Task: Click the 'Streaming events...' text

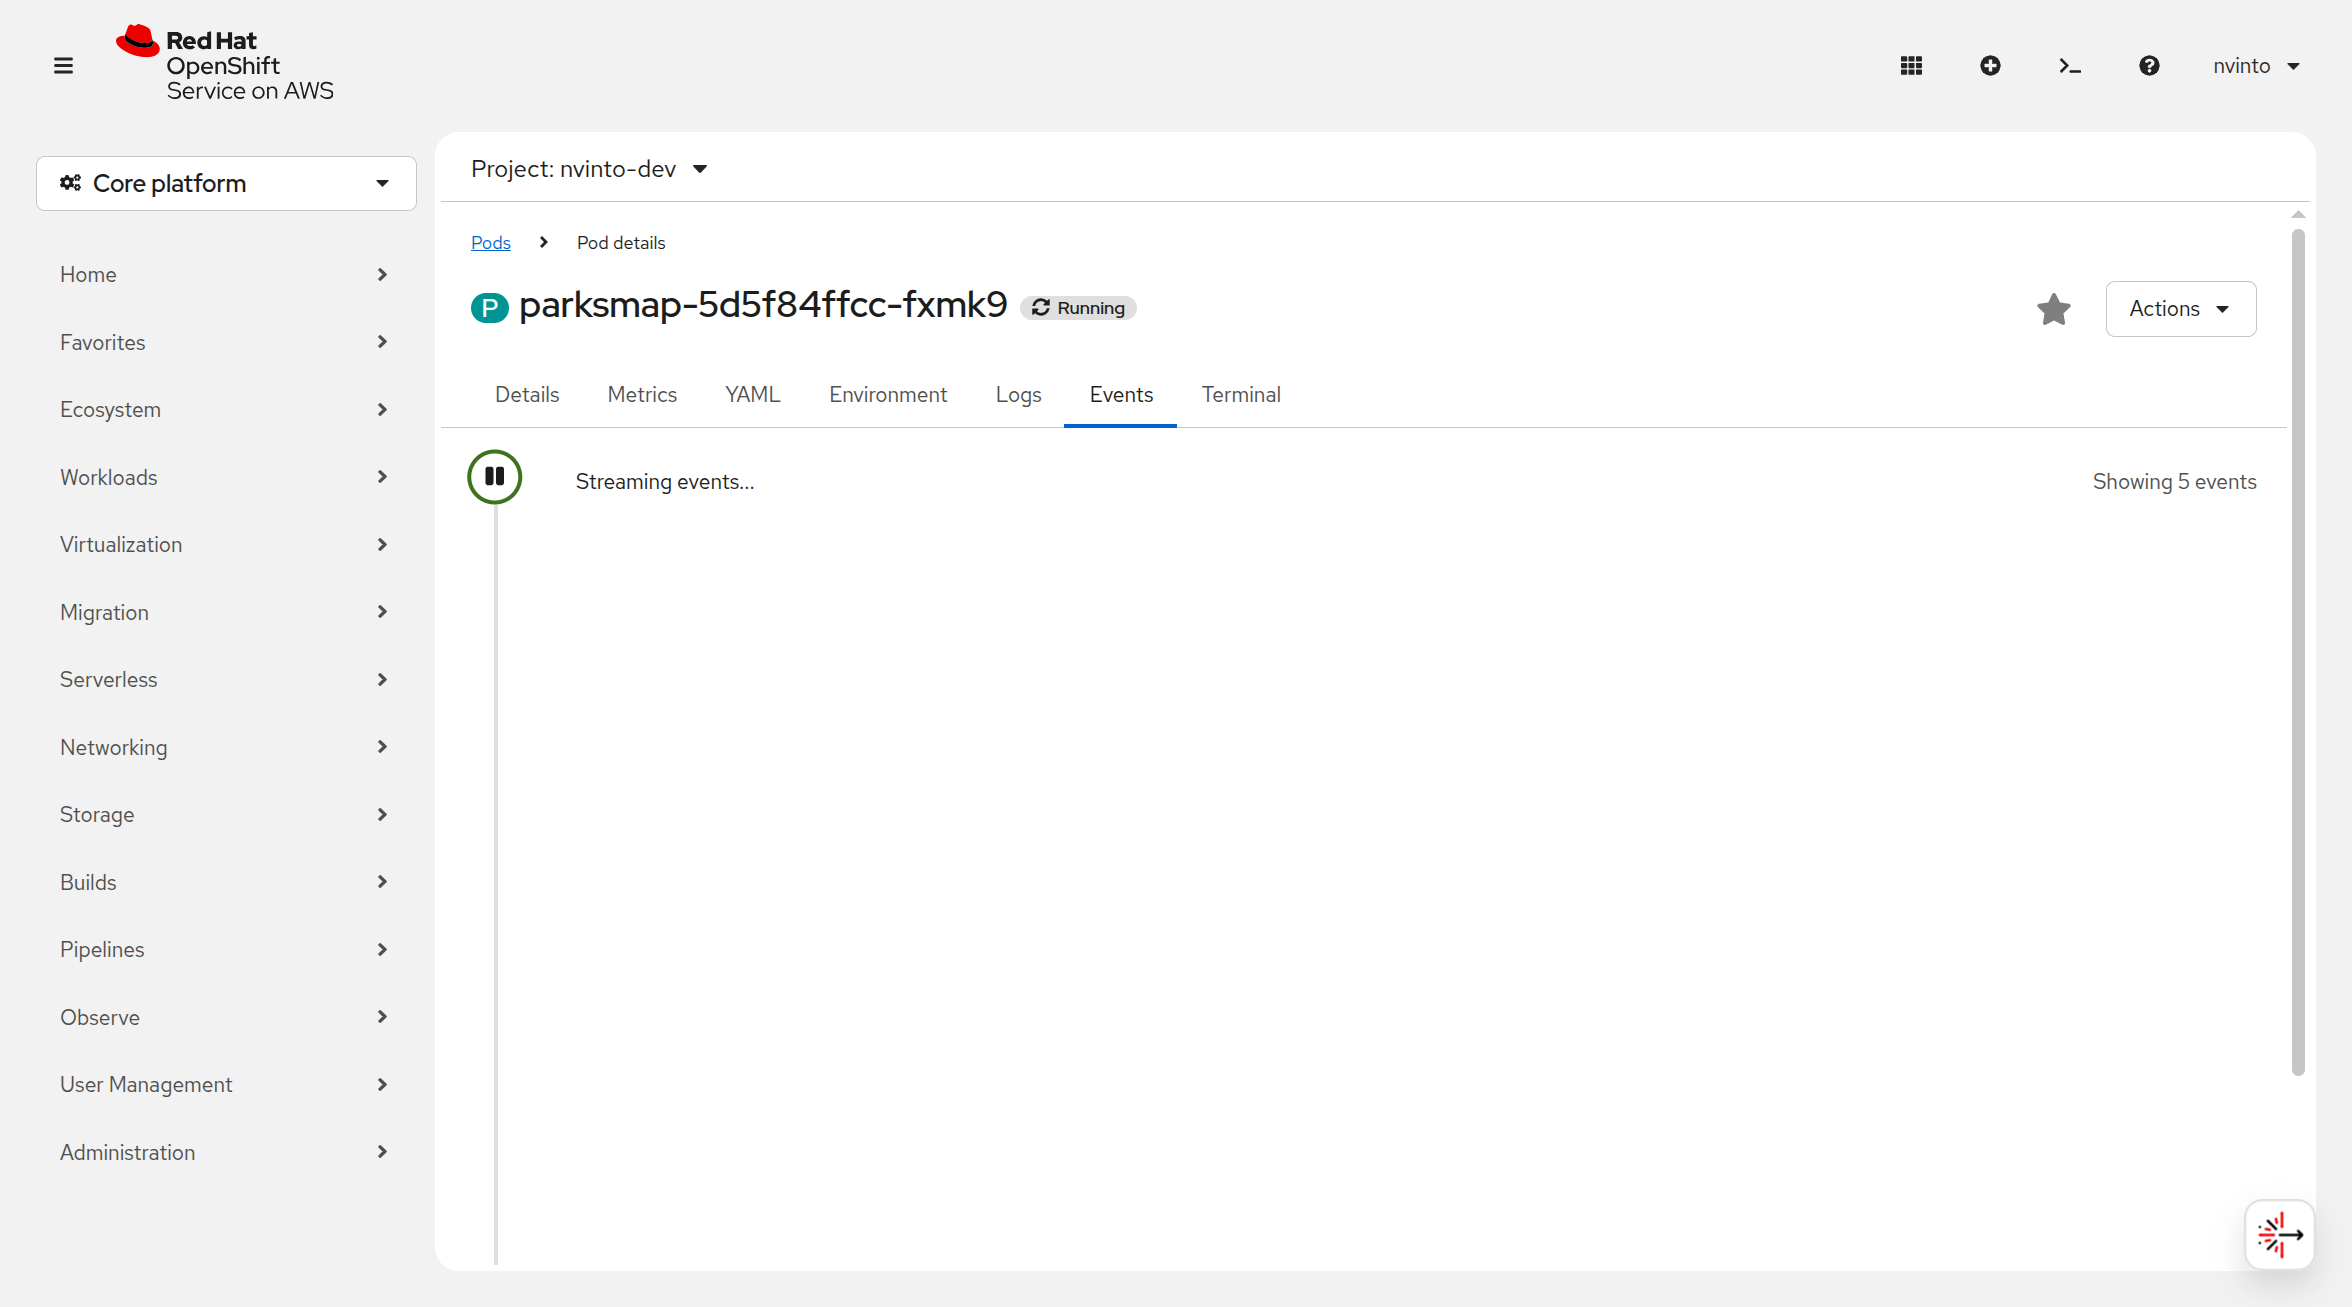Action: point(665,482)
